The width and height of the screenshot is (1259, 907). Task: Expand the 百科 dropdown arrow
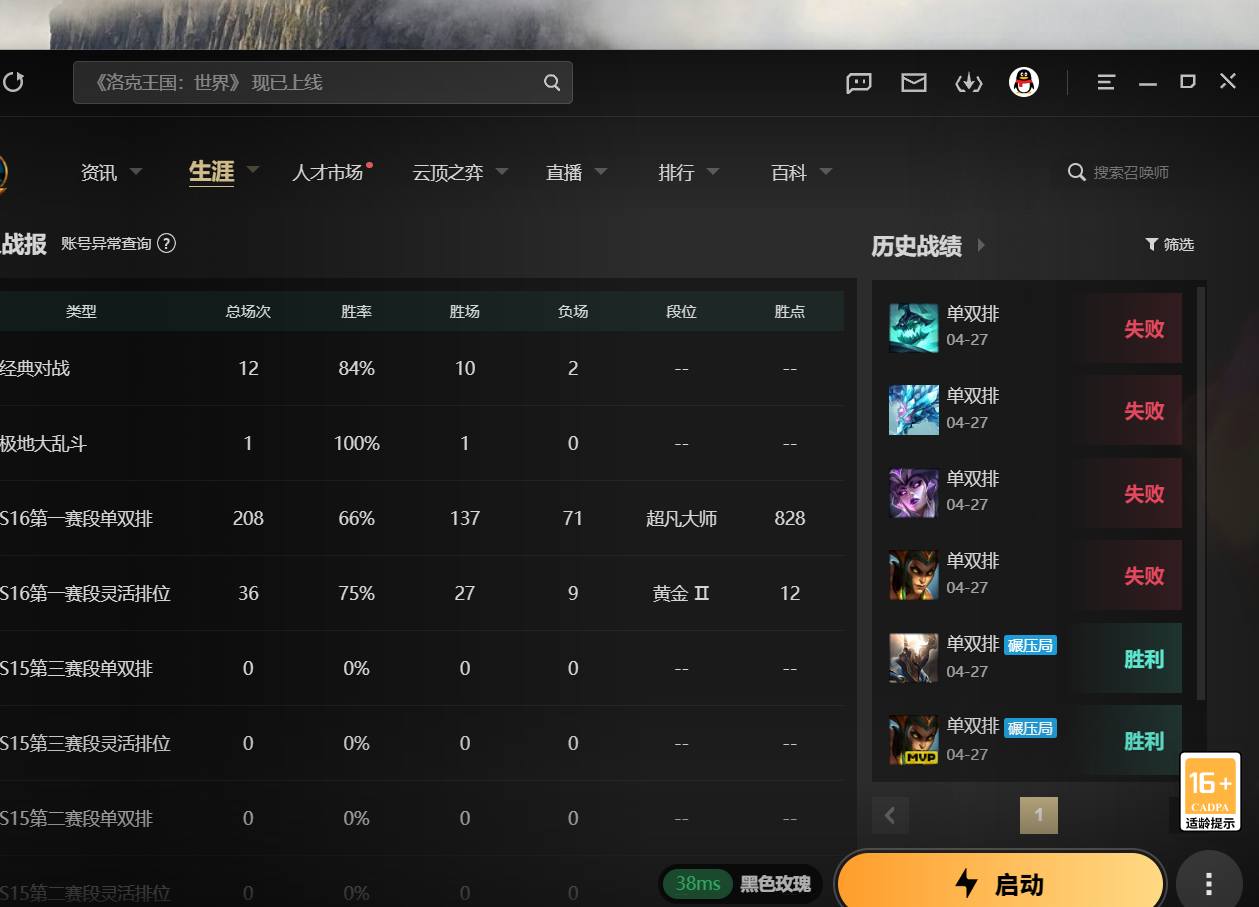[826, 171]
